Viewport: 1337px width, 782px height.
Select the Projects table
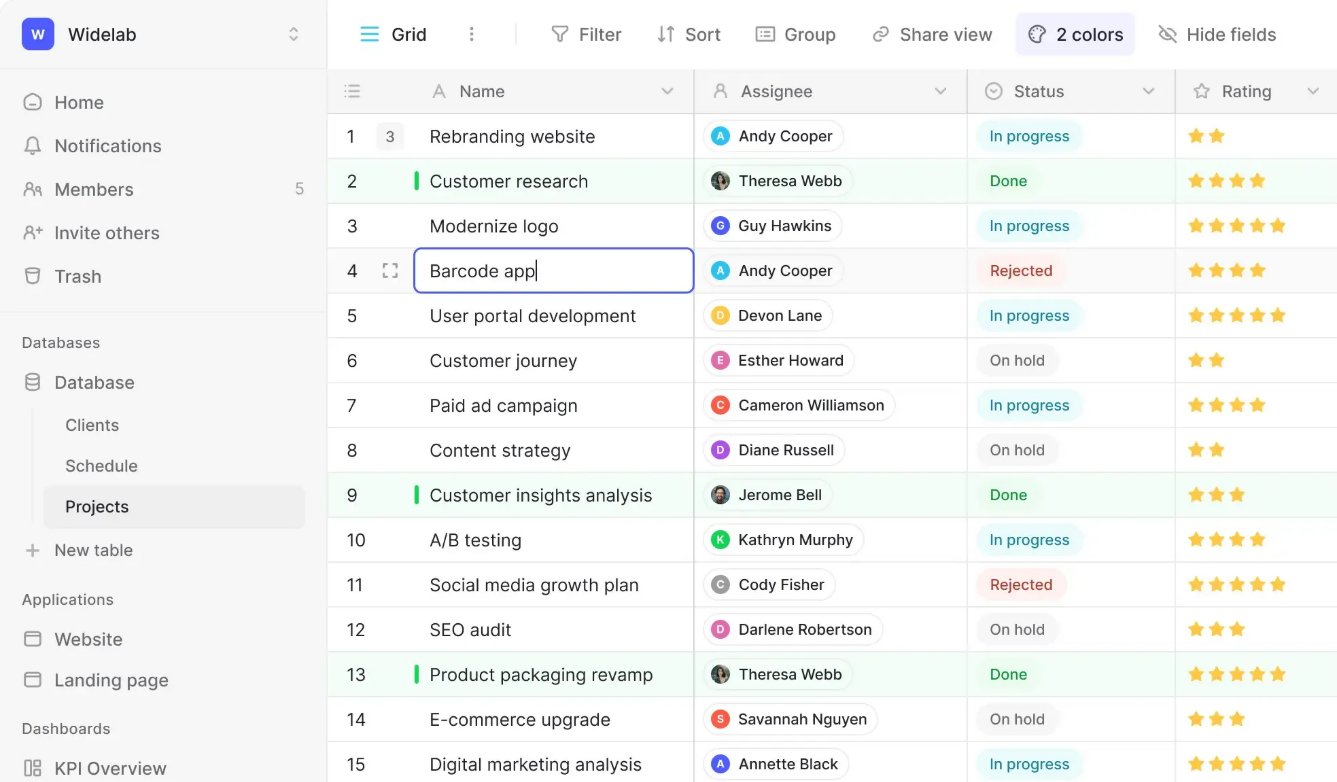(174, 507)
